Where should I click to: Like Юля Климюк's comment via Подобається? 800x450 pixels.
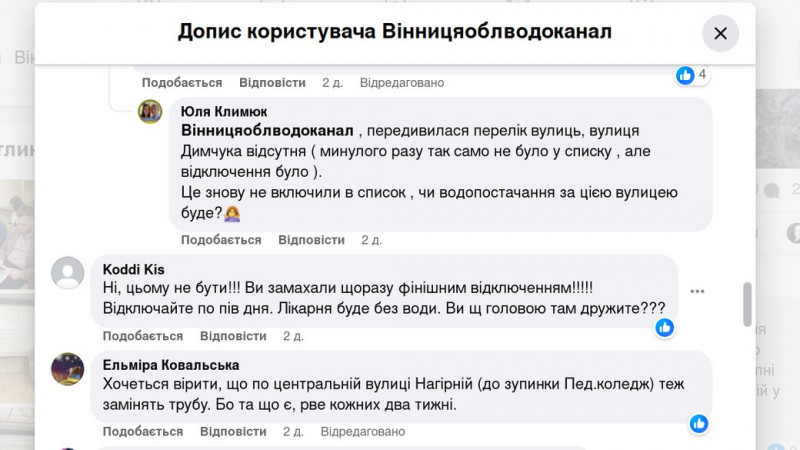coord(221,240)
